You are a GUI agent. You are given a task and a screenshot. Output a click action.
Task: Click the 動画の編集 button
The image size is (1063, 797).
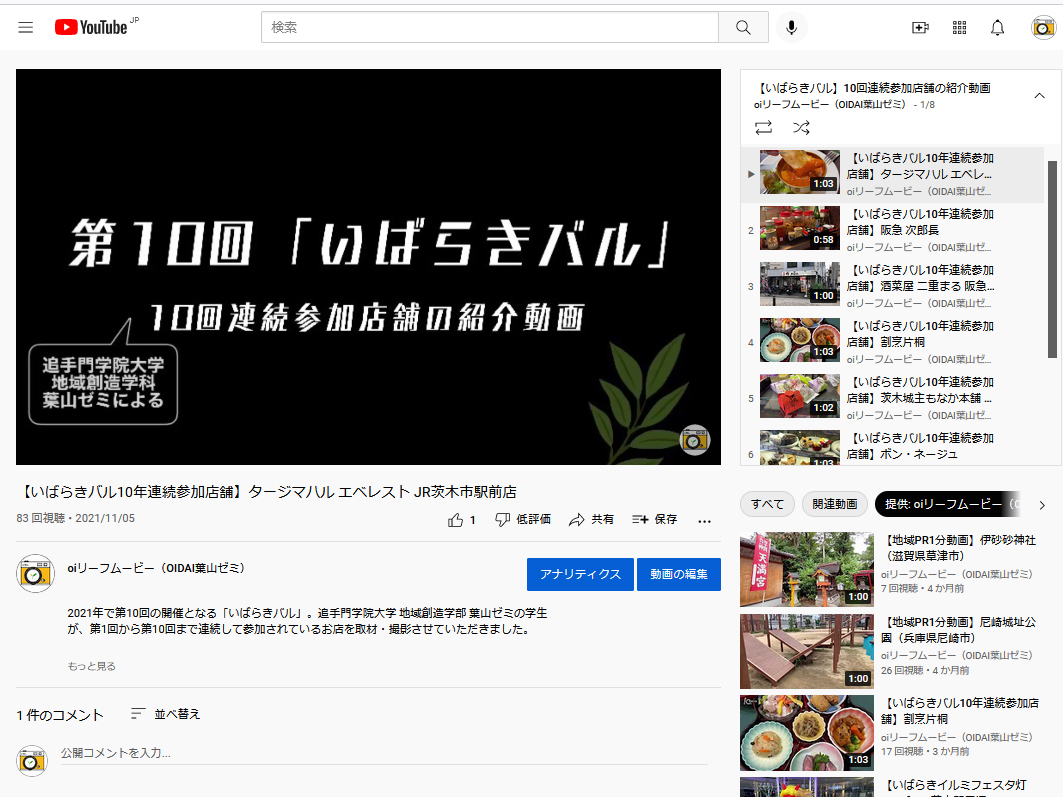click(x=678, y=574)
